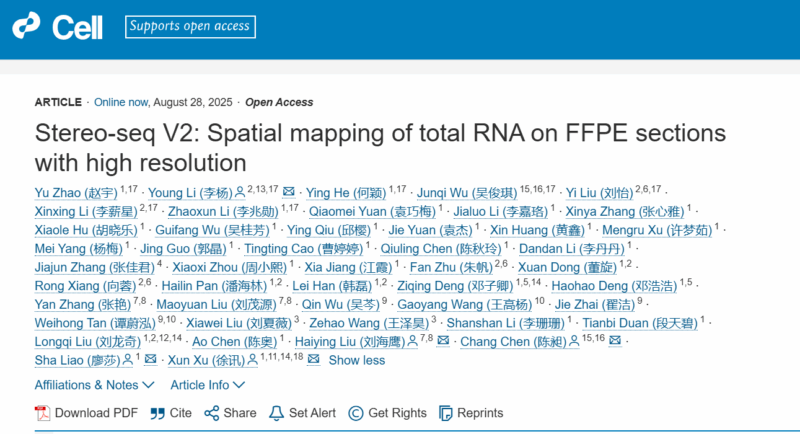Click the Download PDF icon
This screenshot has height=434, width=800.
[x=42, y=413]
